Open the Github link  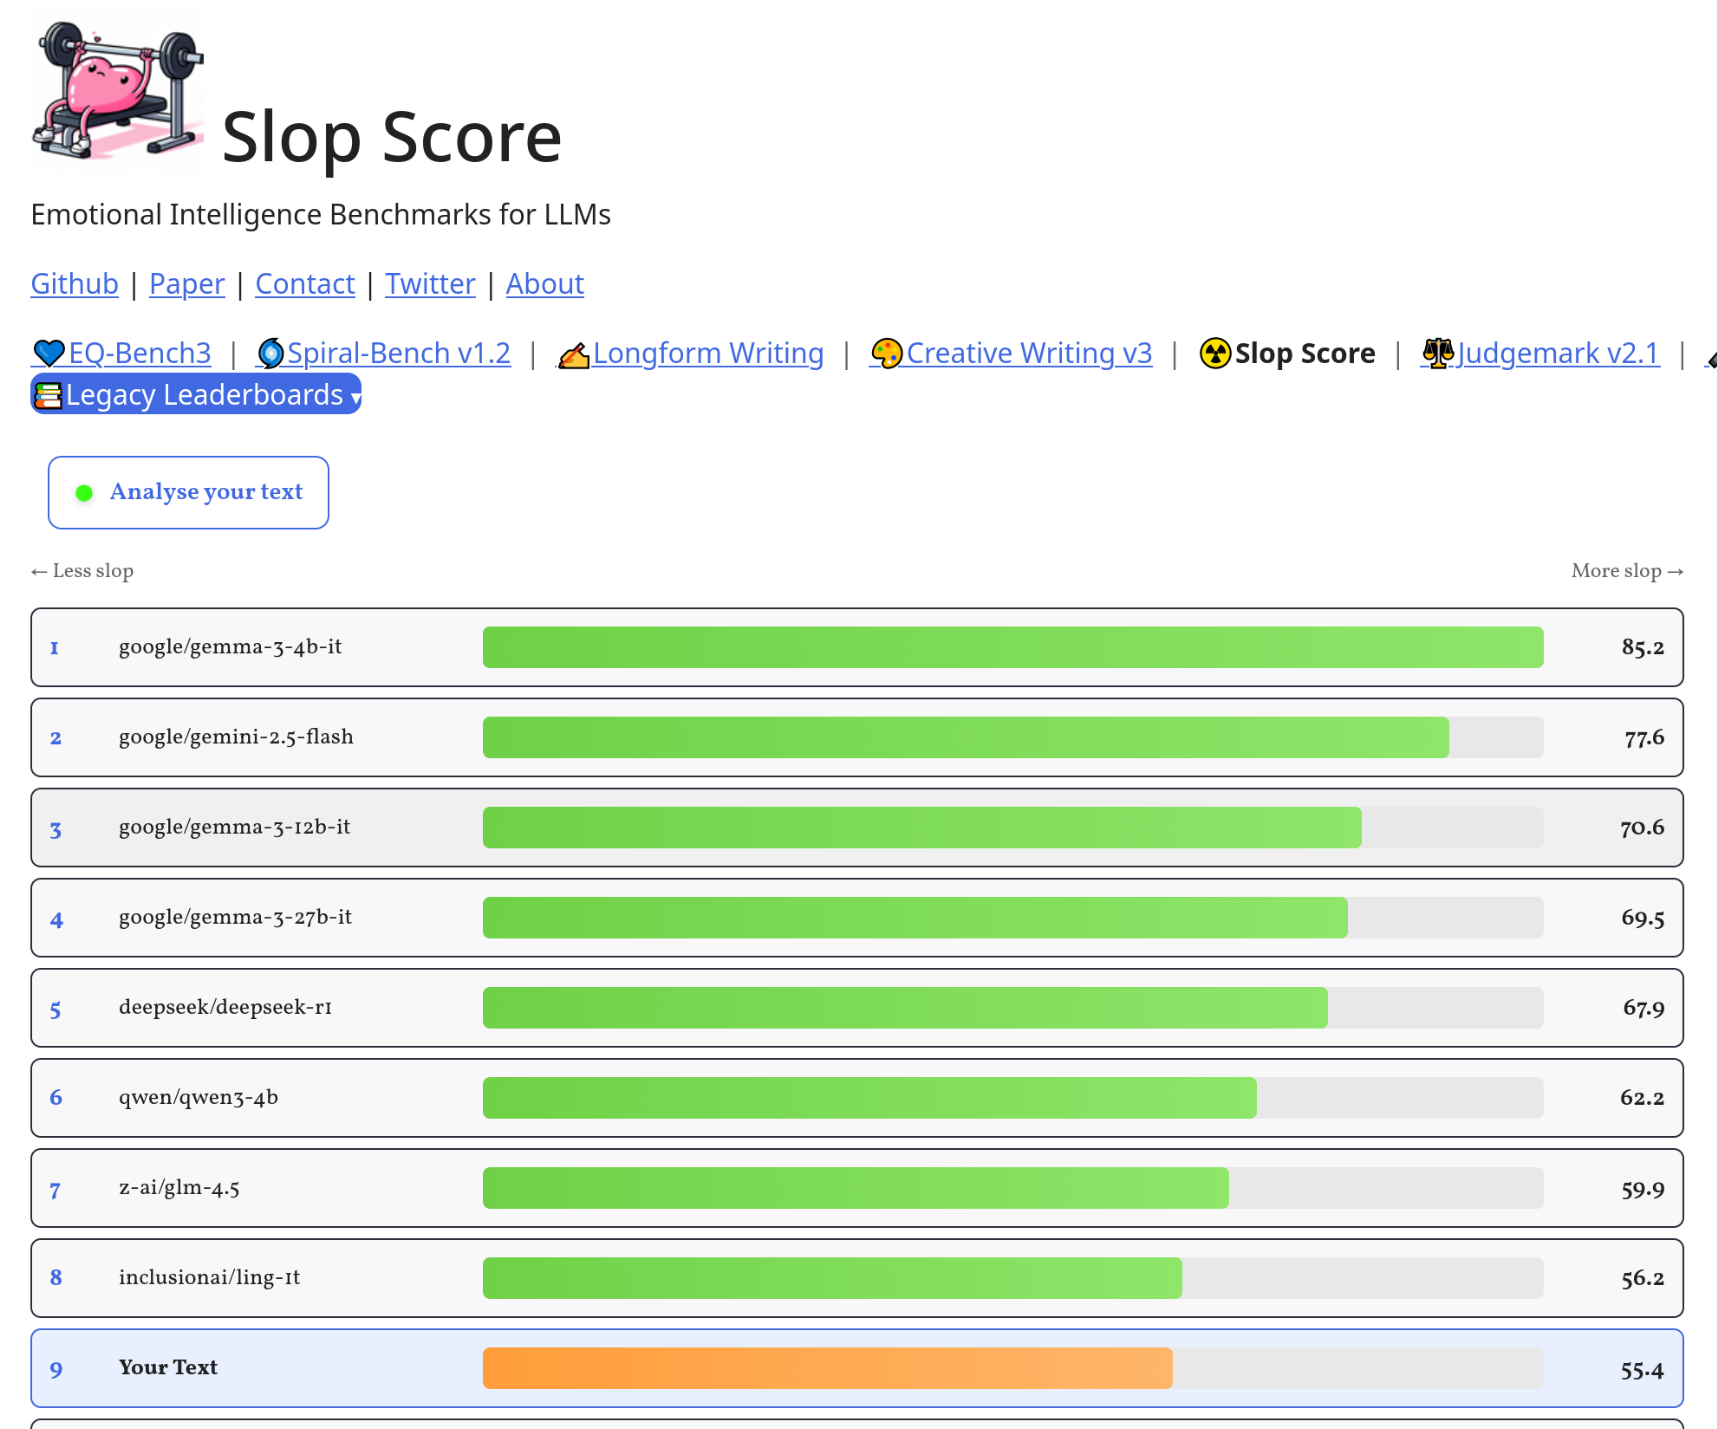75,284
